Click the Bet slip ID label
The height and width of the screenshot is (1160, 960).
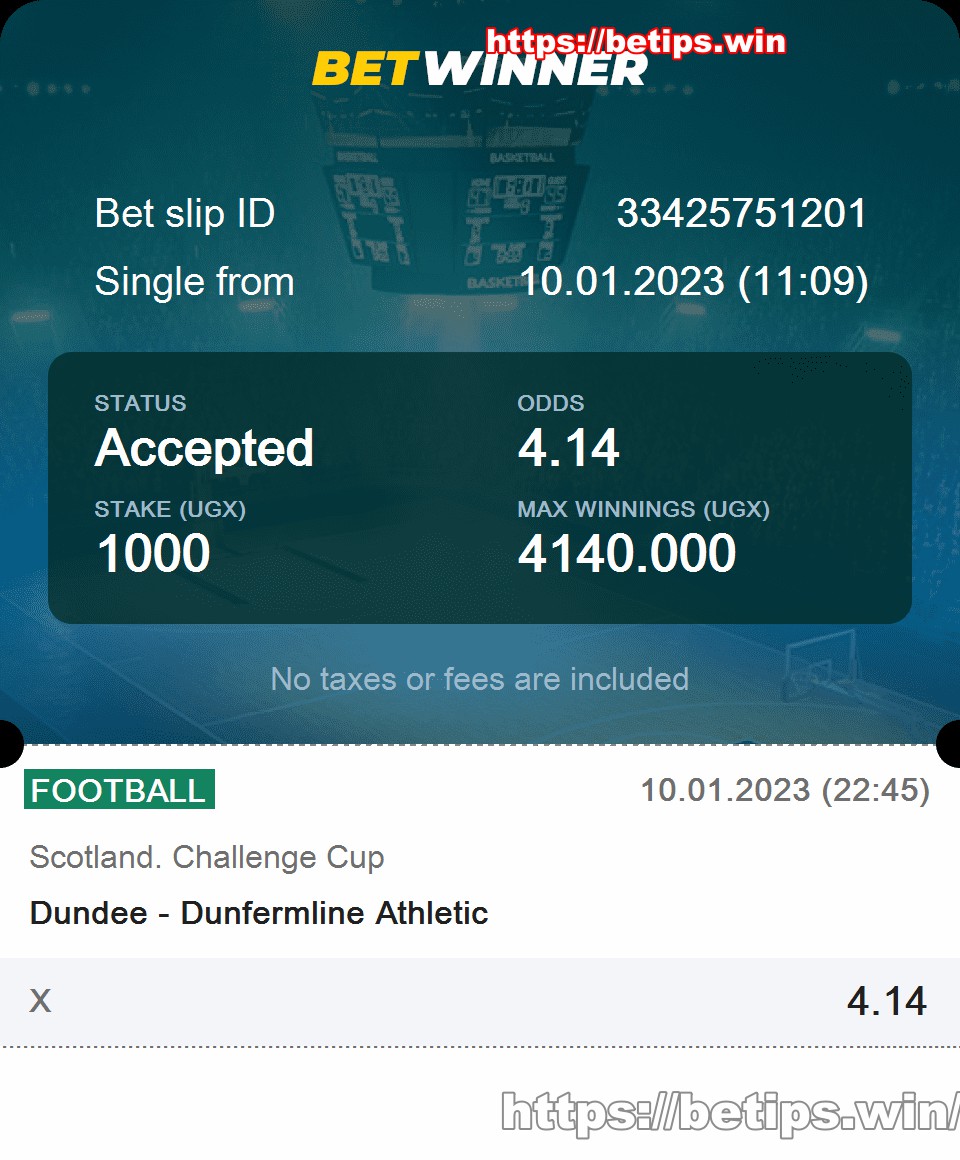[x=185, y=214]
